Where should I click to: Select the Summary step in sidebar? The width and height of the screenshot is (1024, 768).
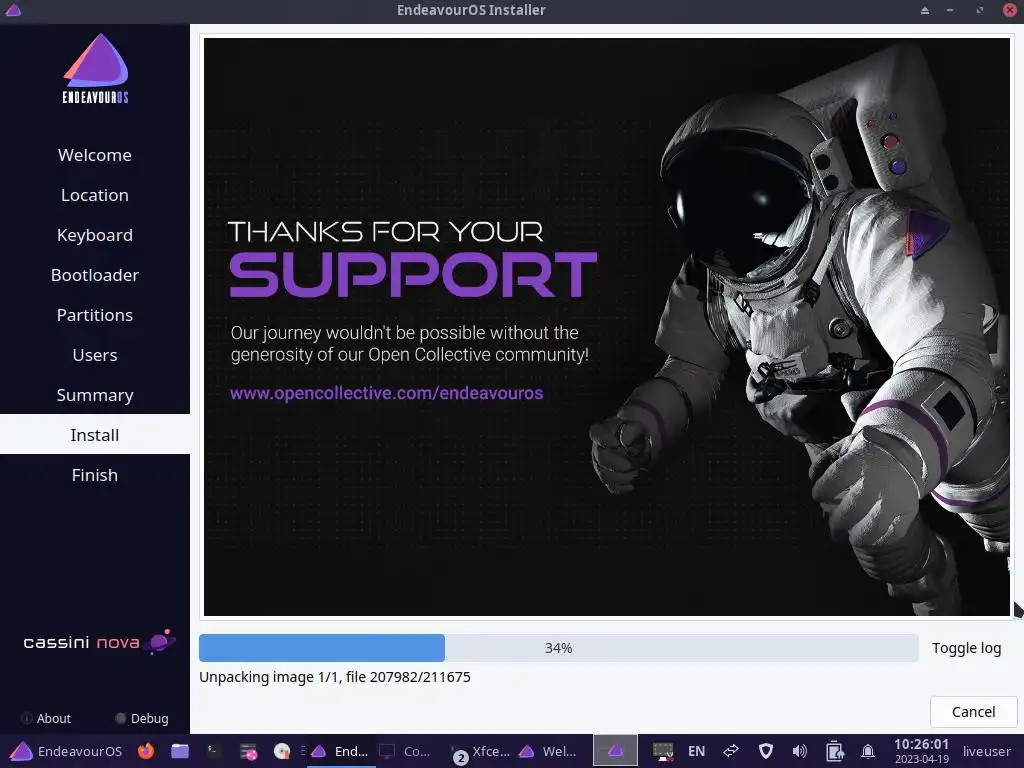coord(95,395)
